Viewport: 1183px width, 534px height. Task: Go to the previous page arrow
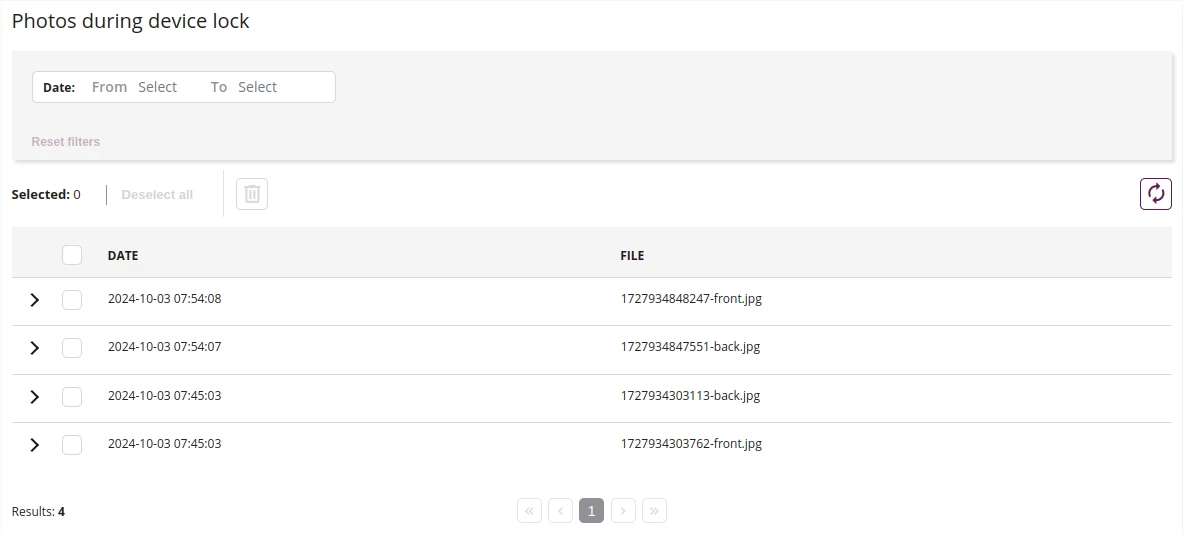(561, 511)
